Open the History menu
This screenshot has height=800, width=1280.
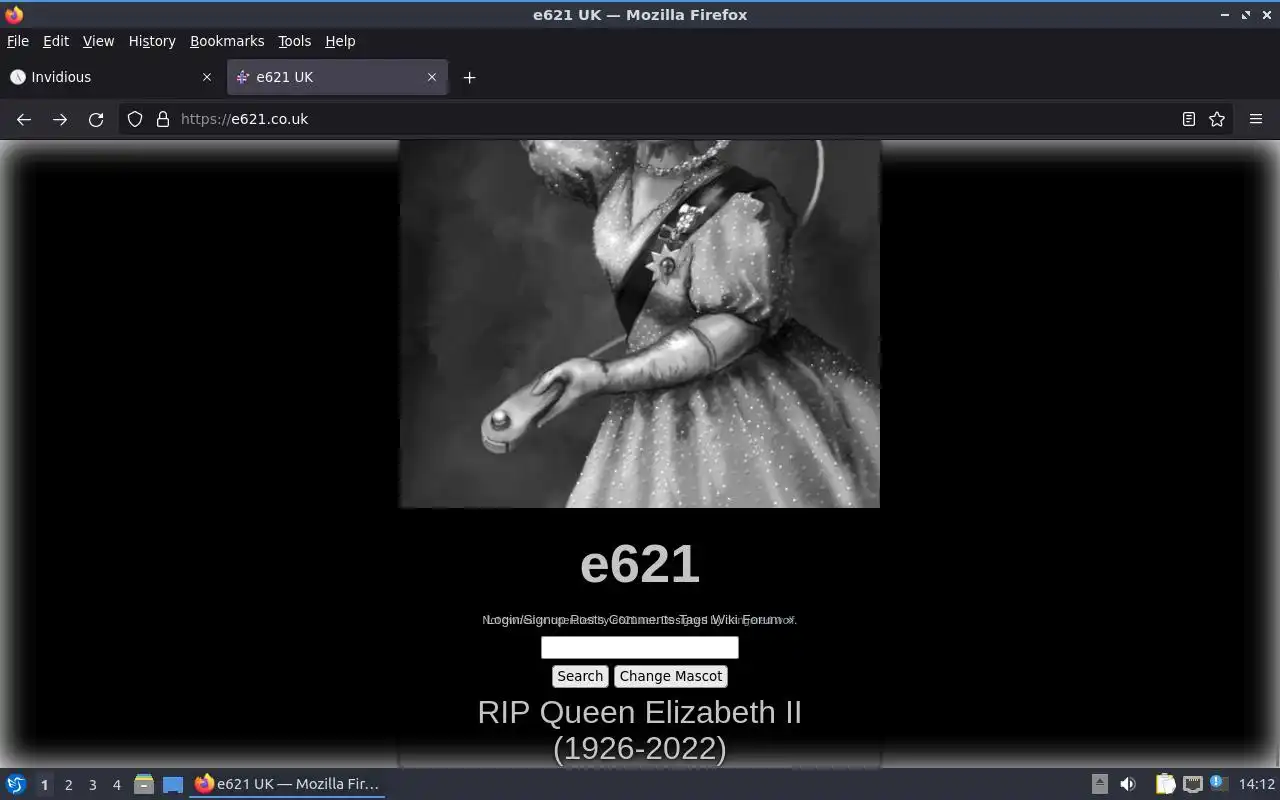point(152,41)
